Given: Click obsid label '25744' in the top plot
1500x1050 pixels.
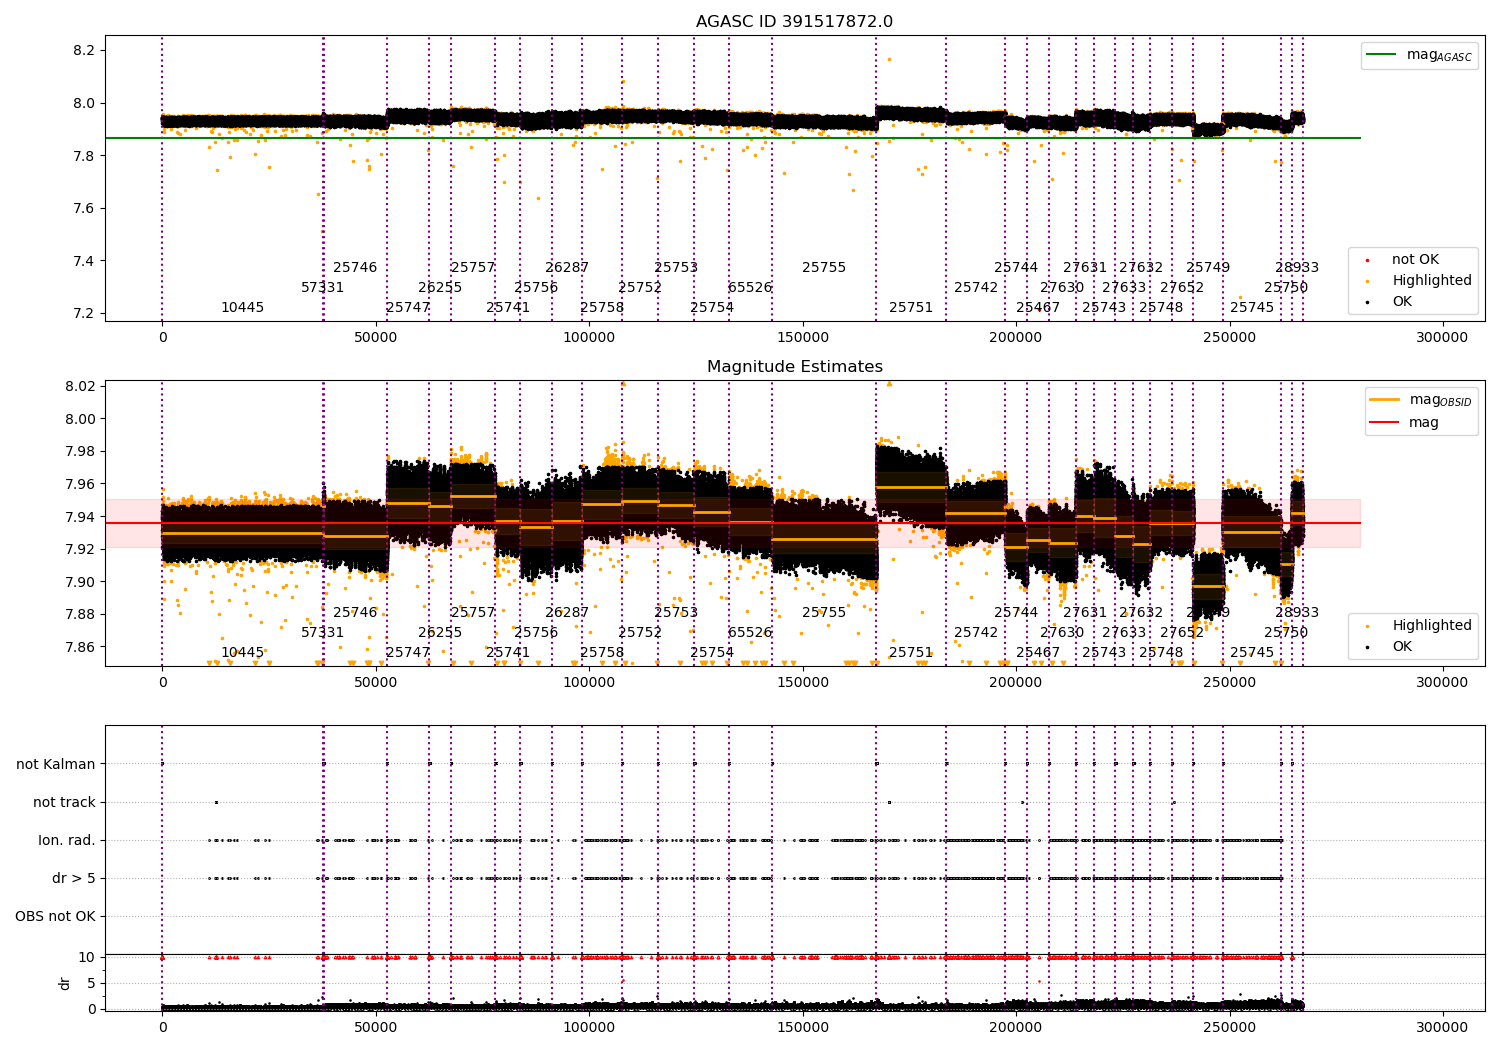Looking at the screenshot, I should [x=1016, y=268].
